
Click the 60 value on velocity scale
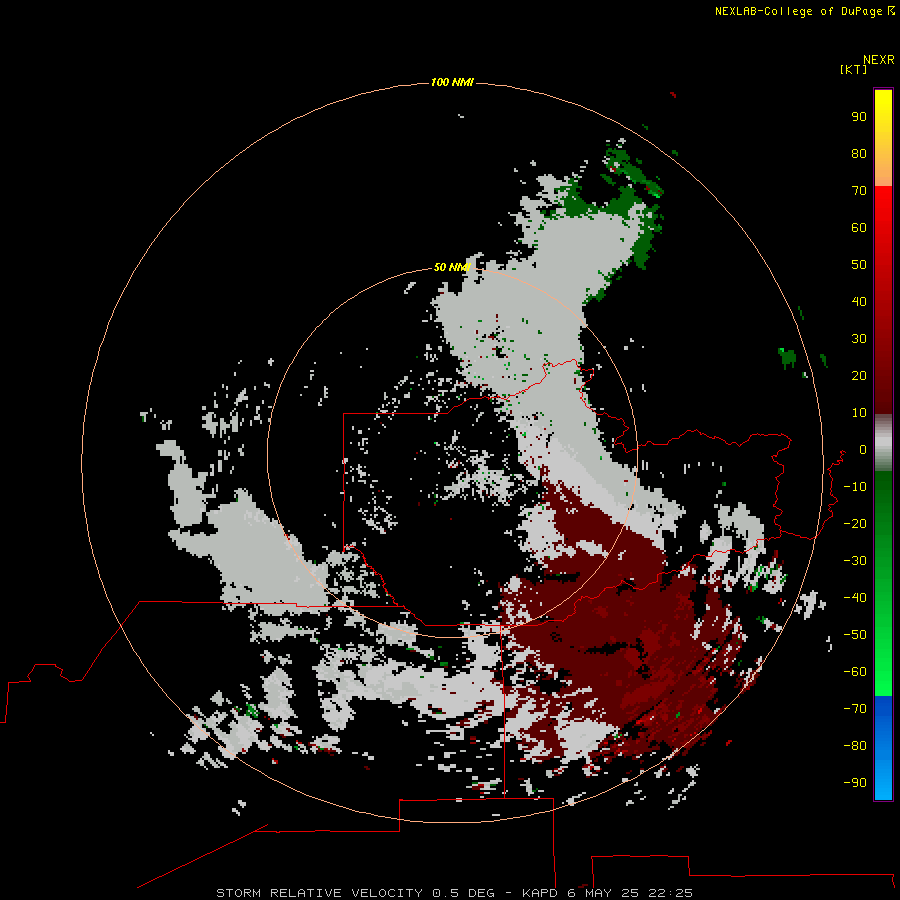859,228
